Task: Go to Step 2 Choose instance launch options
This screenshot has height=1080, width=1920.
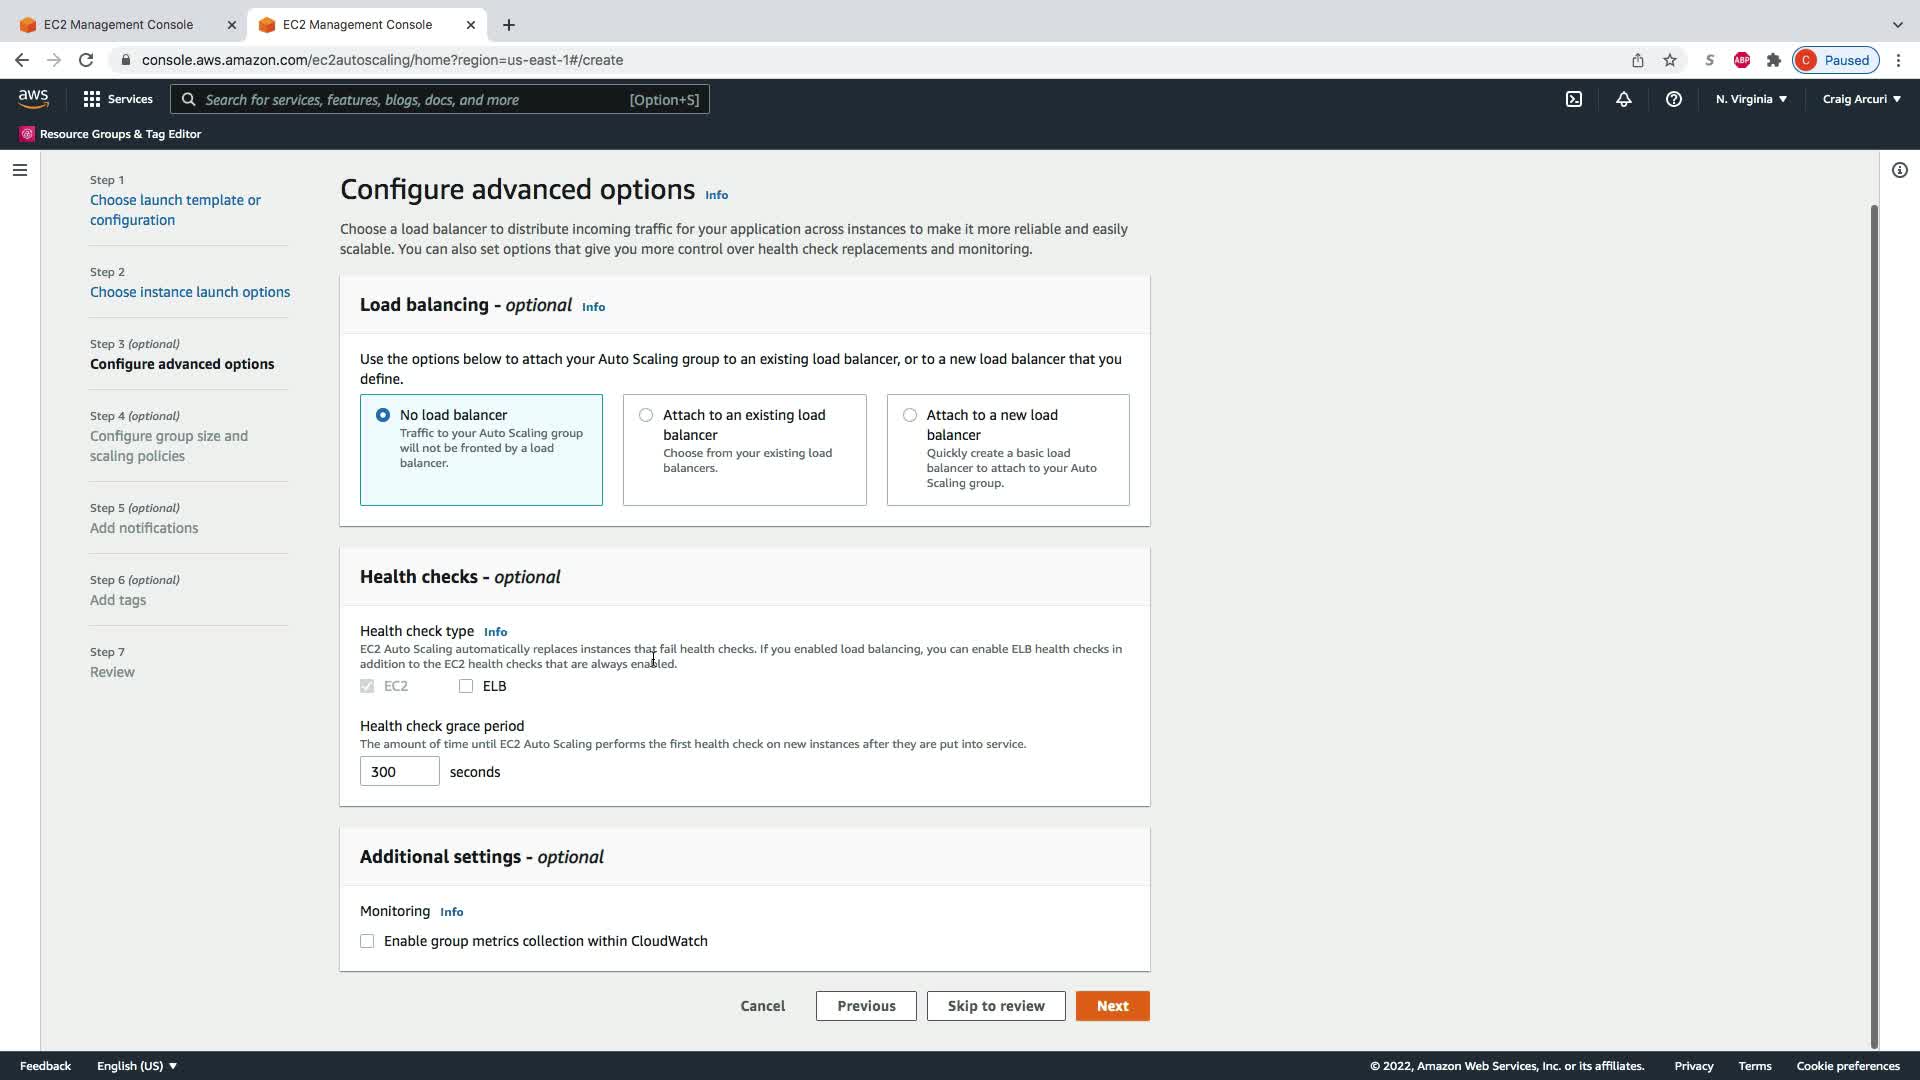Action: click(190, 292)
